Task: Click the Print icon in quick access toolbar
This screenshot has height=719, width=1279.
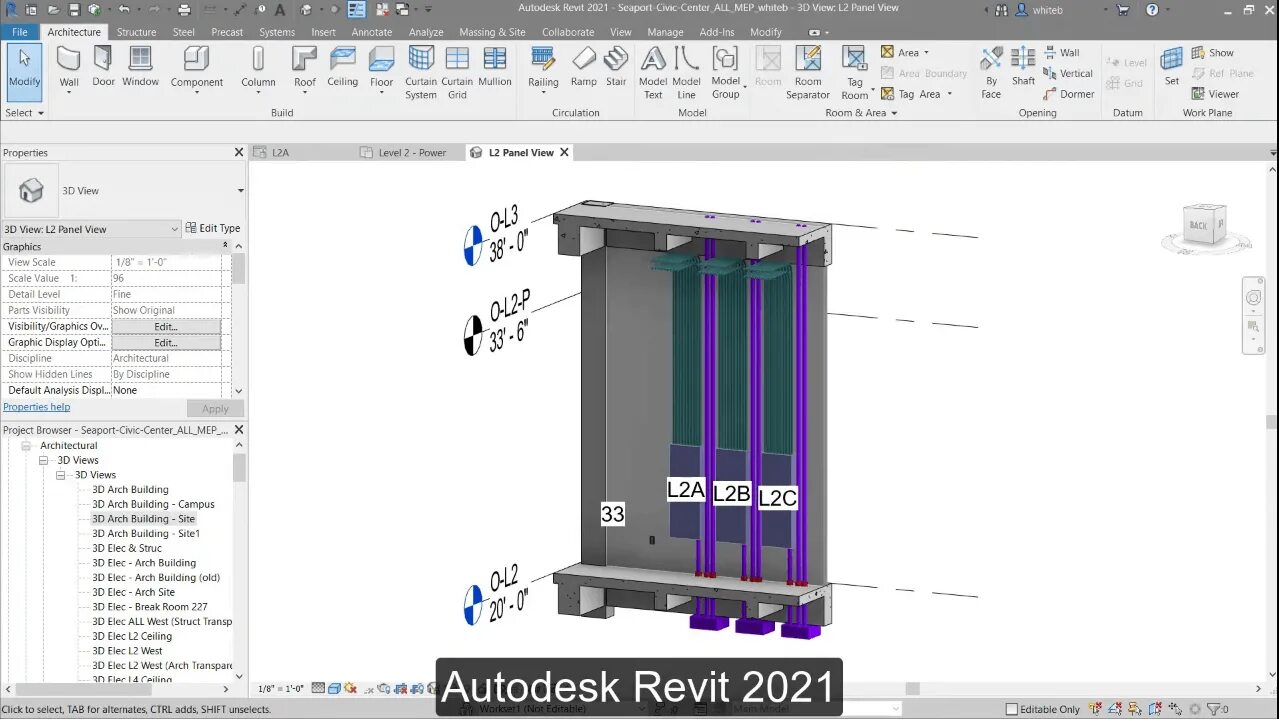Action: pos(183,10)
